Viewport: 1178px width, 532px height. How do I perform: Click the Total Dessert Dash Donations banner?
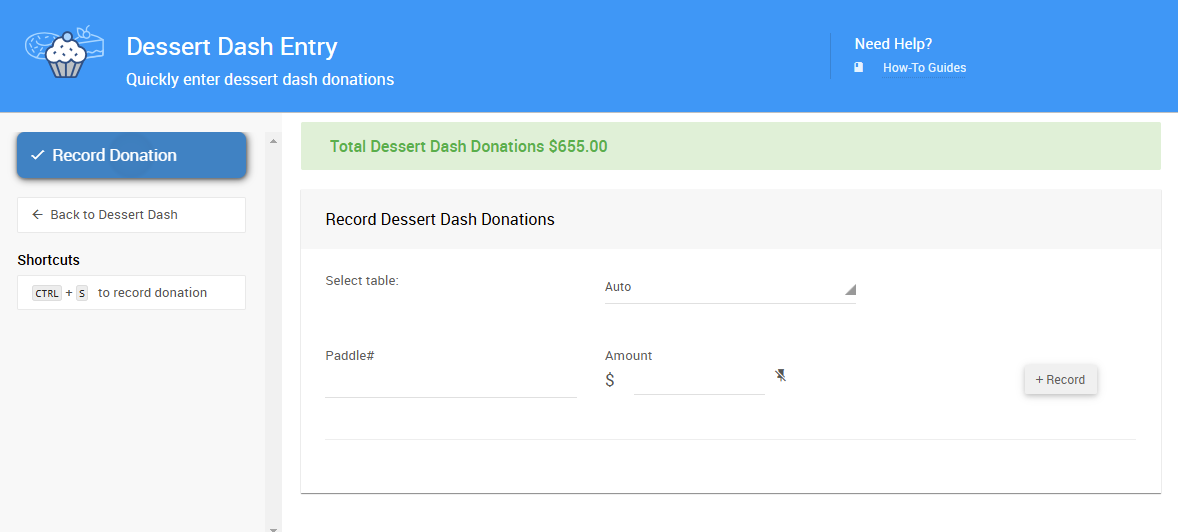point(730,146)
